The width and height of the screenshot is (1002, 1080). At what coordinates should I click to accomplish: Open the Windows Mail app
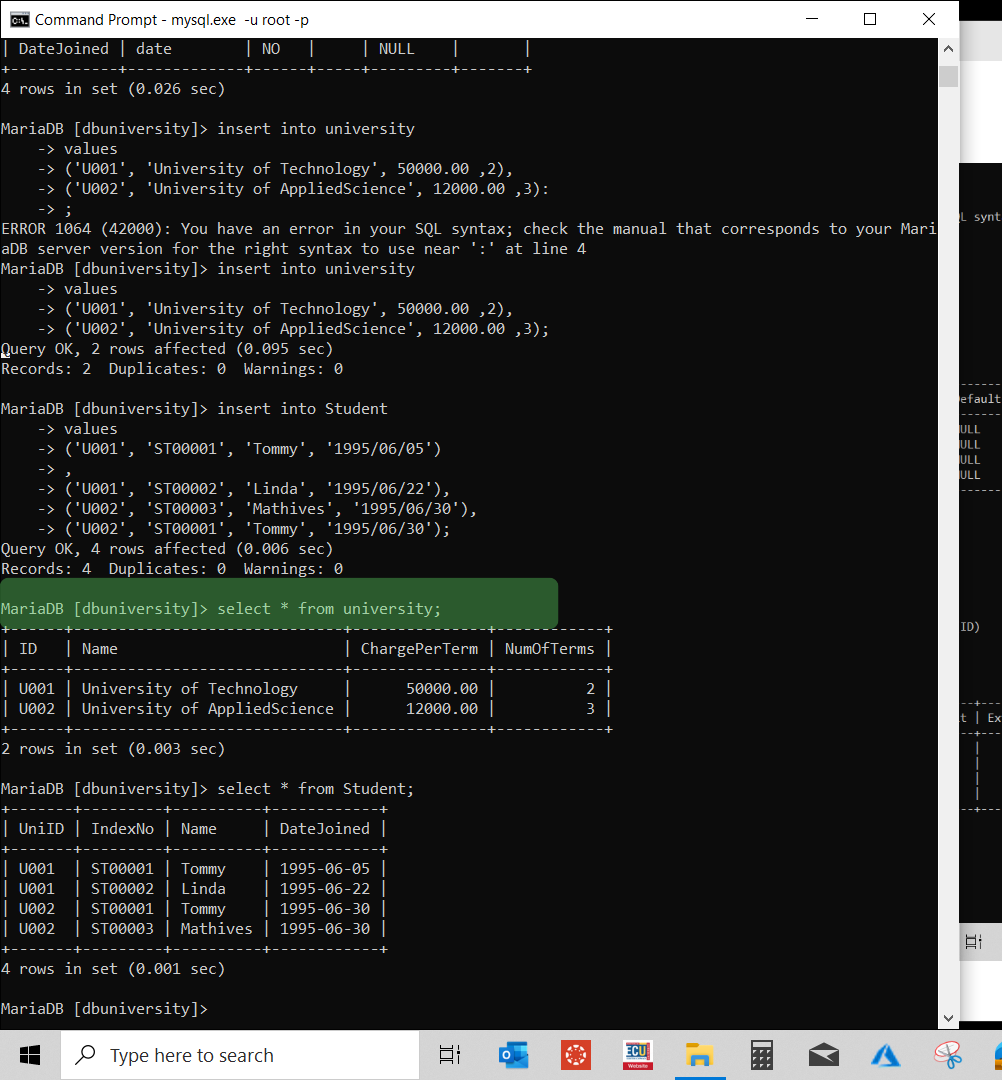(x=823, y=1054)
